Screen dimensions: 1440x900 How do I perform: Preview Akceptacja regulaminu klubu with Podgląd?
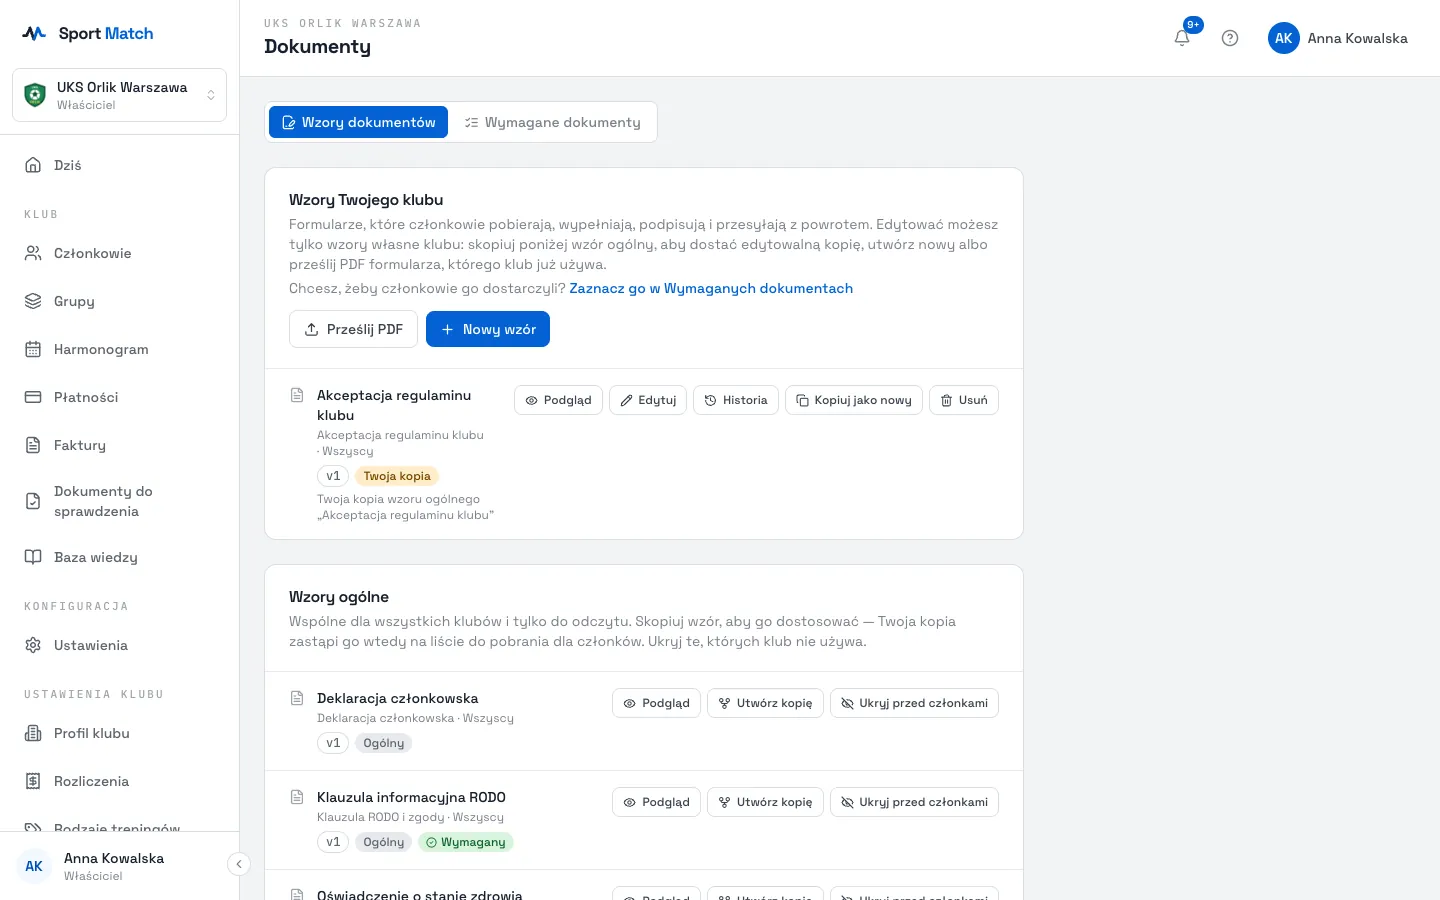coord(559,400)
